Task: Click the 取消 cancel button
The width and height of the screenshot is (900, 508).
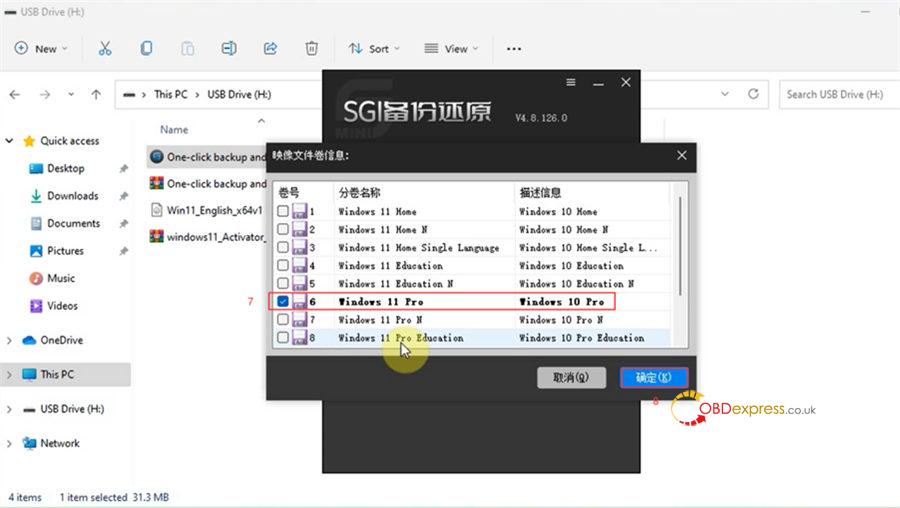Action: tap(571, 378)
